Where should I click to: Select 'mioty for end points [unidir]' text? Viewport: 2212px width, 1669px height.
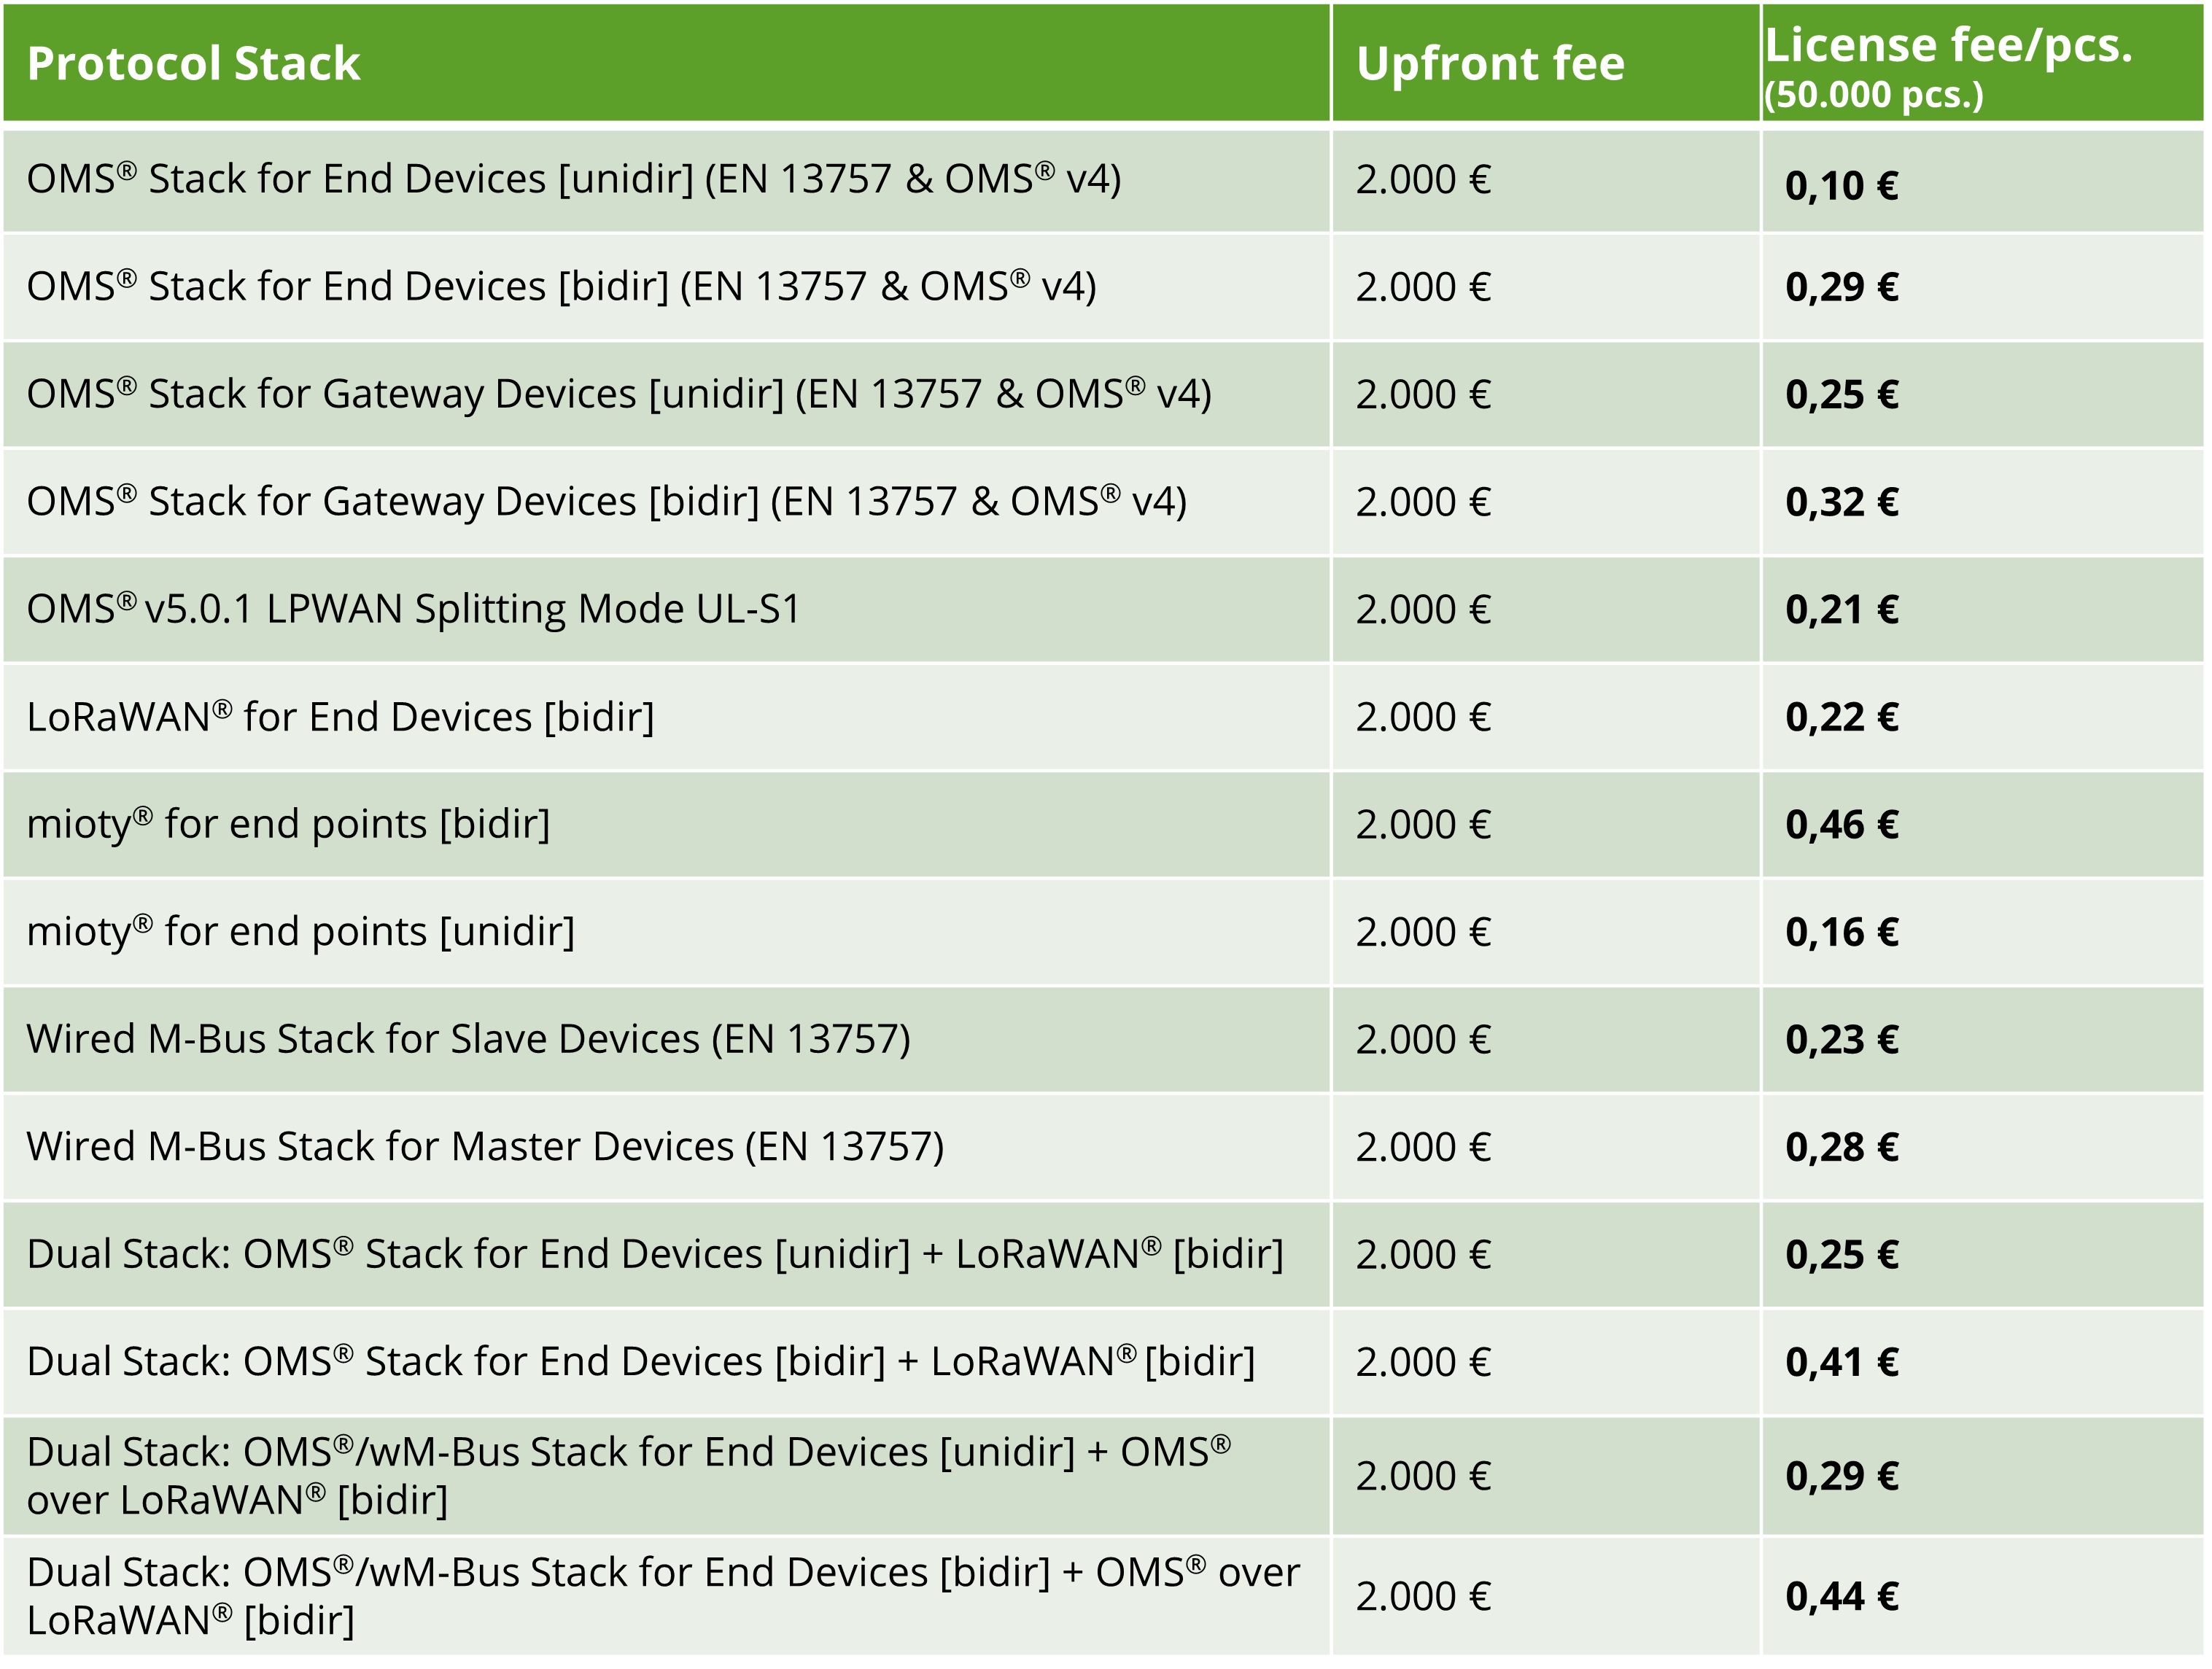(300, 932)
